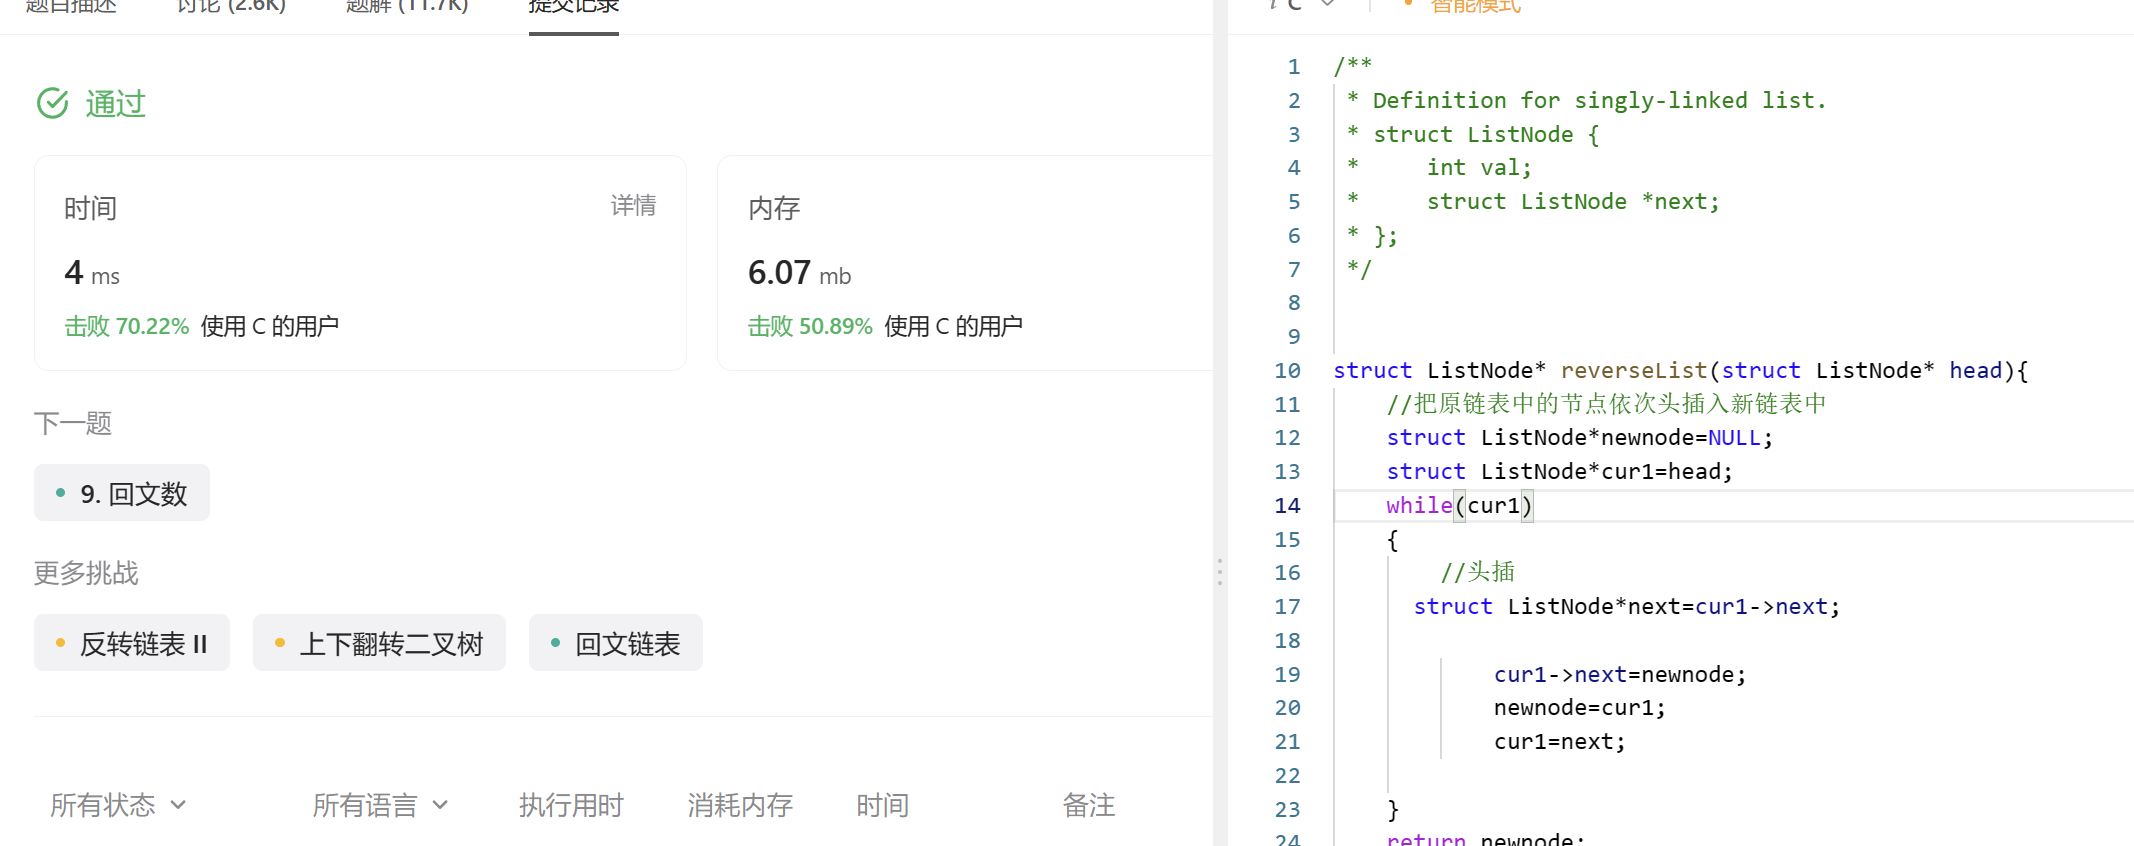This screenshot has height=846, width=2134.
Task: Click the 更多挑战 section label
Action: pos(86,573)
